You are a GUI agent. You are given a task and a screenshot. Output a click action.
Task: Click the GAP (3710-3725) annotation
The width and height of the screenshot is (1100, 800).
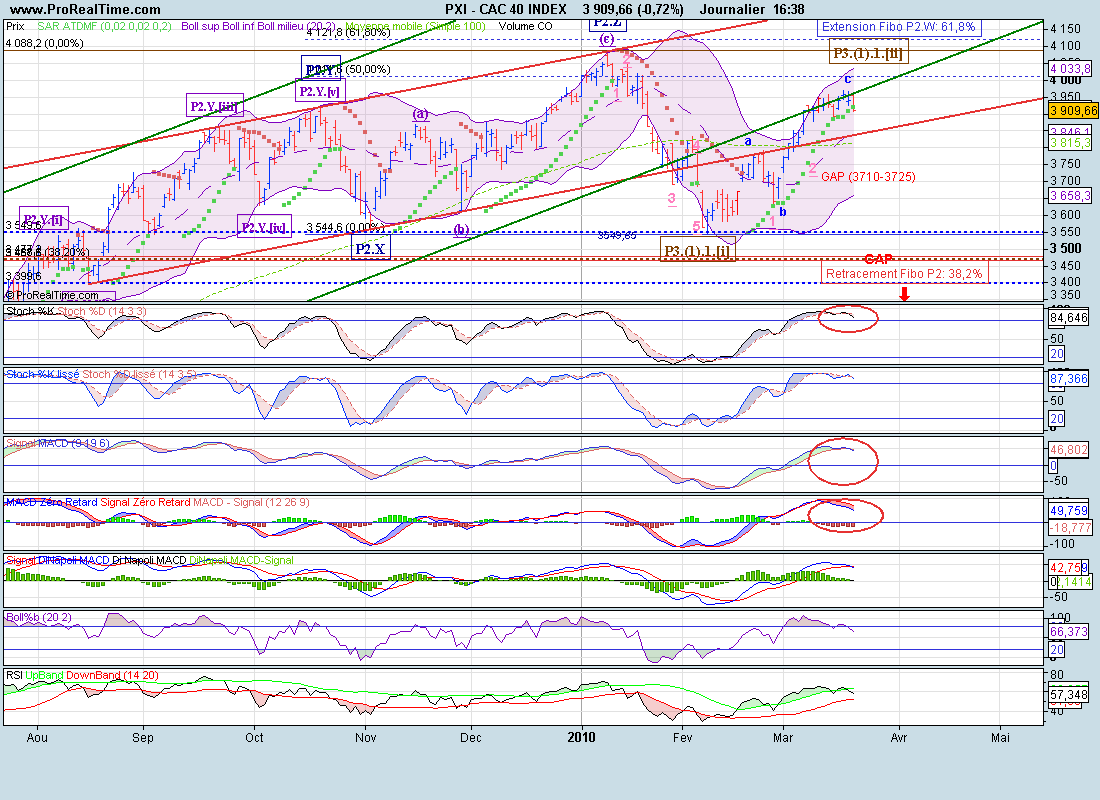pos(868,177)
